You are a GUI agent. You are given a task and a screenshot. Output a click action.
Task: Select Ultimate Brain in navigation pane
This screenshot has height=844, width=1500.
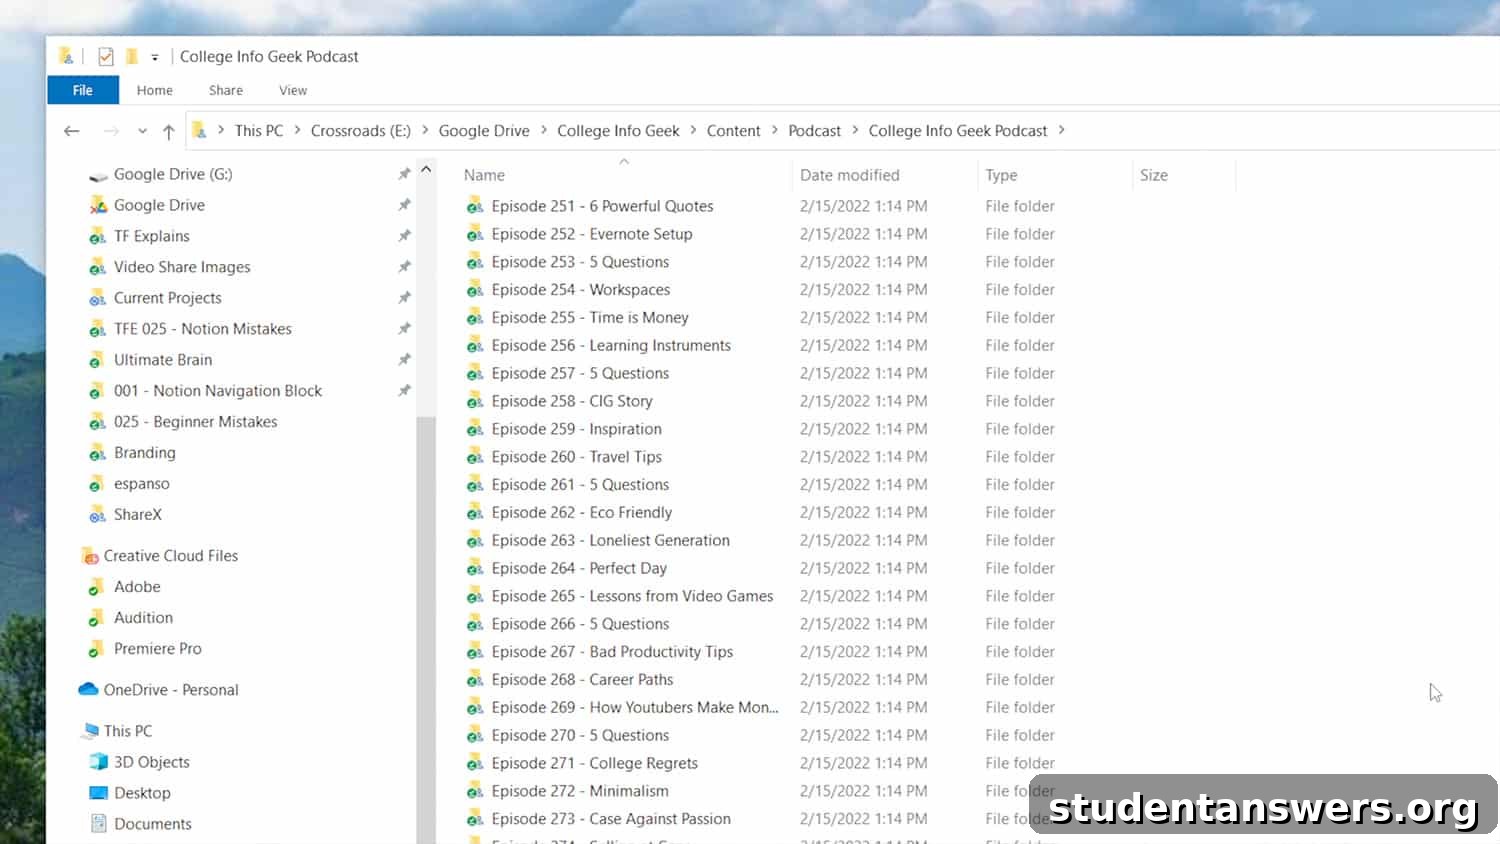162,360
